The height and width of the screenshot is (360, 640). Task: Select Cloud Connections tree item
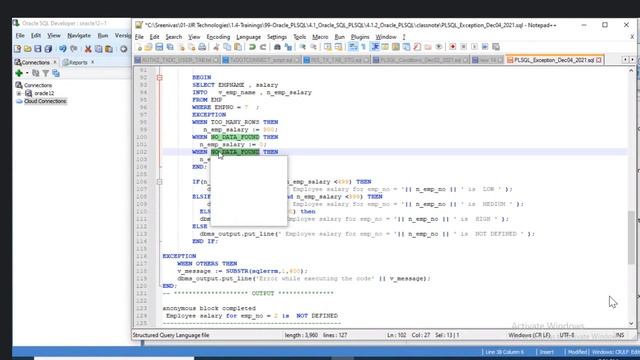point(45,101)
